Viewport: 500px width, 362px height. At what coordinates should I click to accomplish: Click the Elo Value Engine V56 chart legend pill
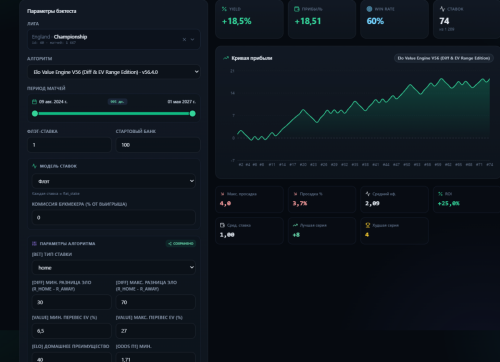(x=444, y=58)
